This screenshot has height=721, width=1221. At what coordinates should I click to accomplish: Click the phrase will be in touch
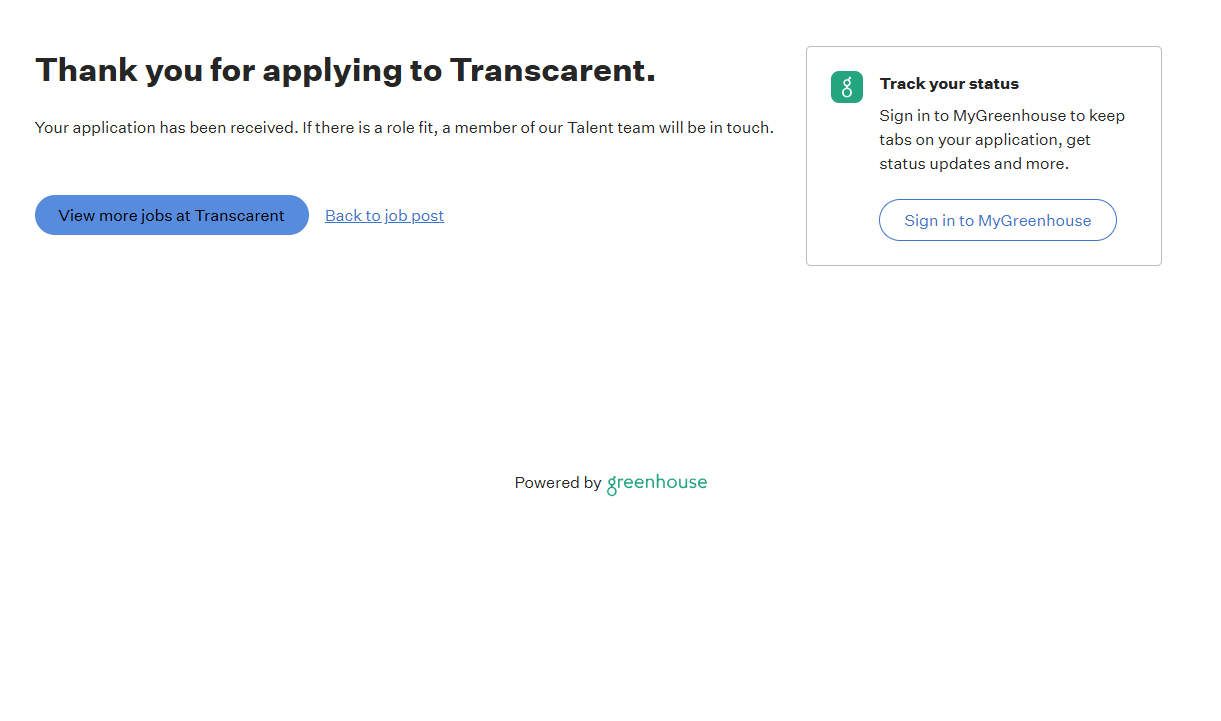[x=715, y=128]
